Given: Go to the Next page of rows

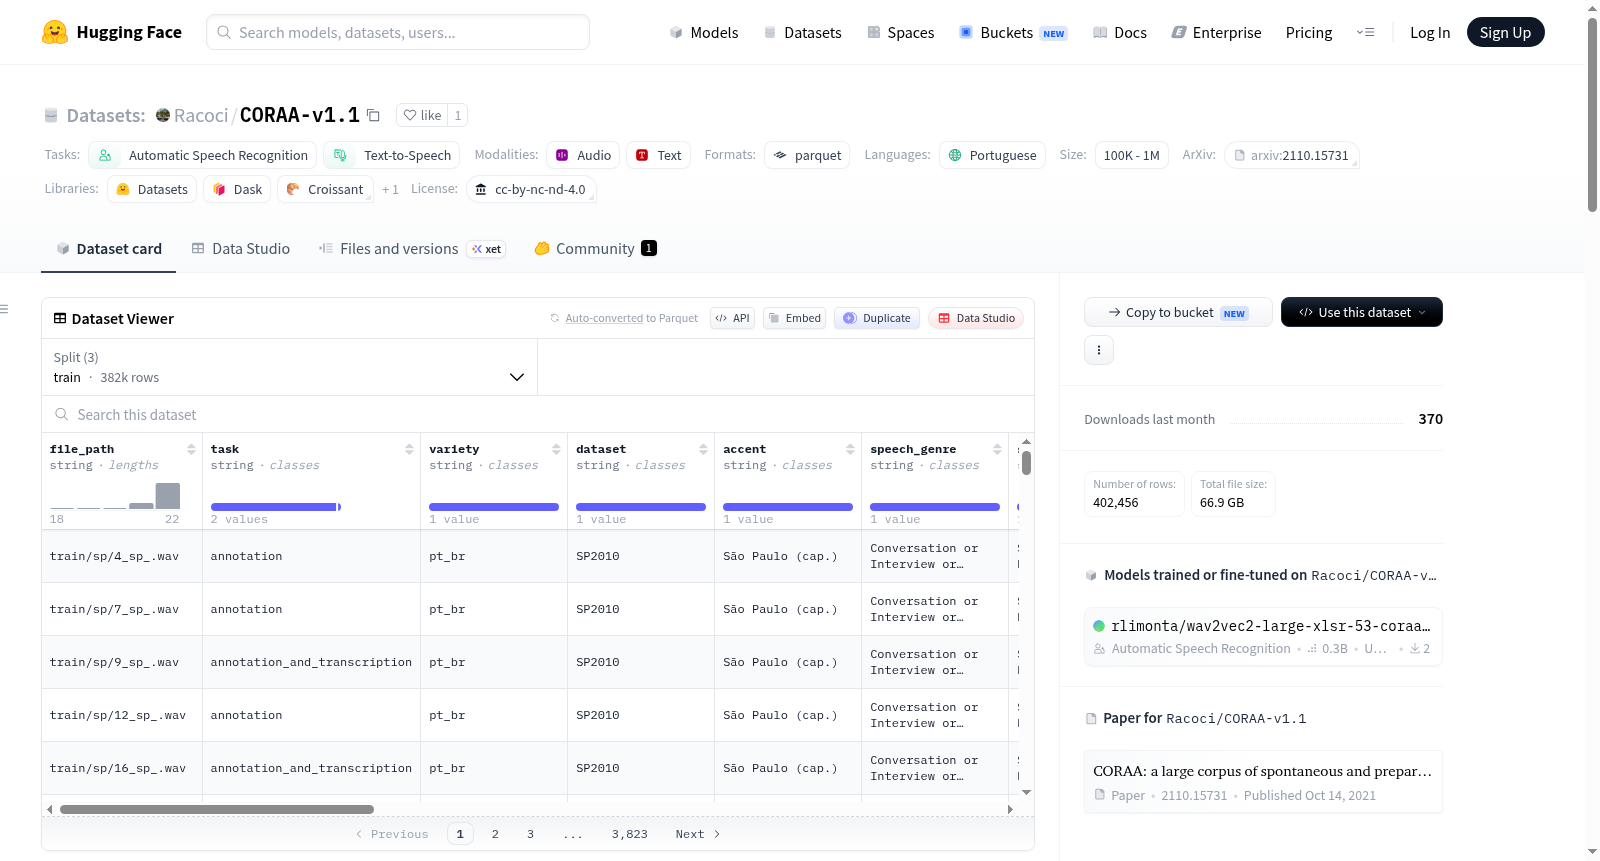Looking at the screenshot, I should pyautogui.click(x=698, y=834).
